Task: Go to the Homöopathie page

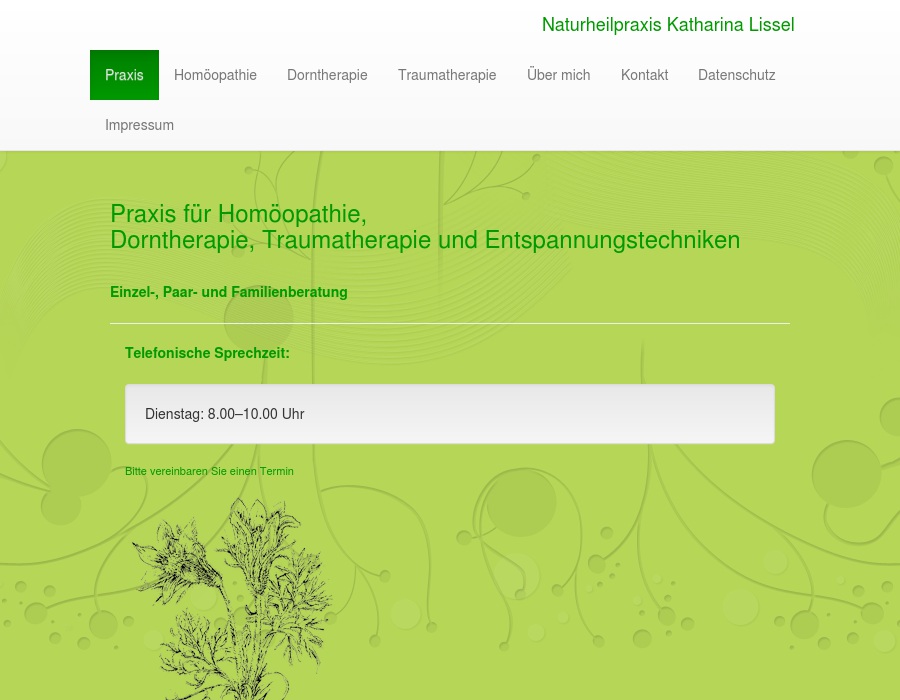Action: pos(215,75)
